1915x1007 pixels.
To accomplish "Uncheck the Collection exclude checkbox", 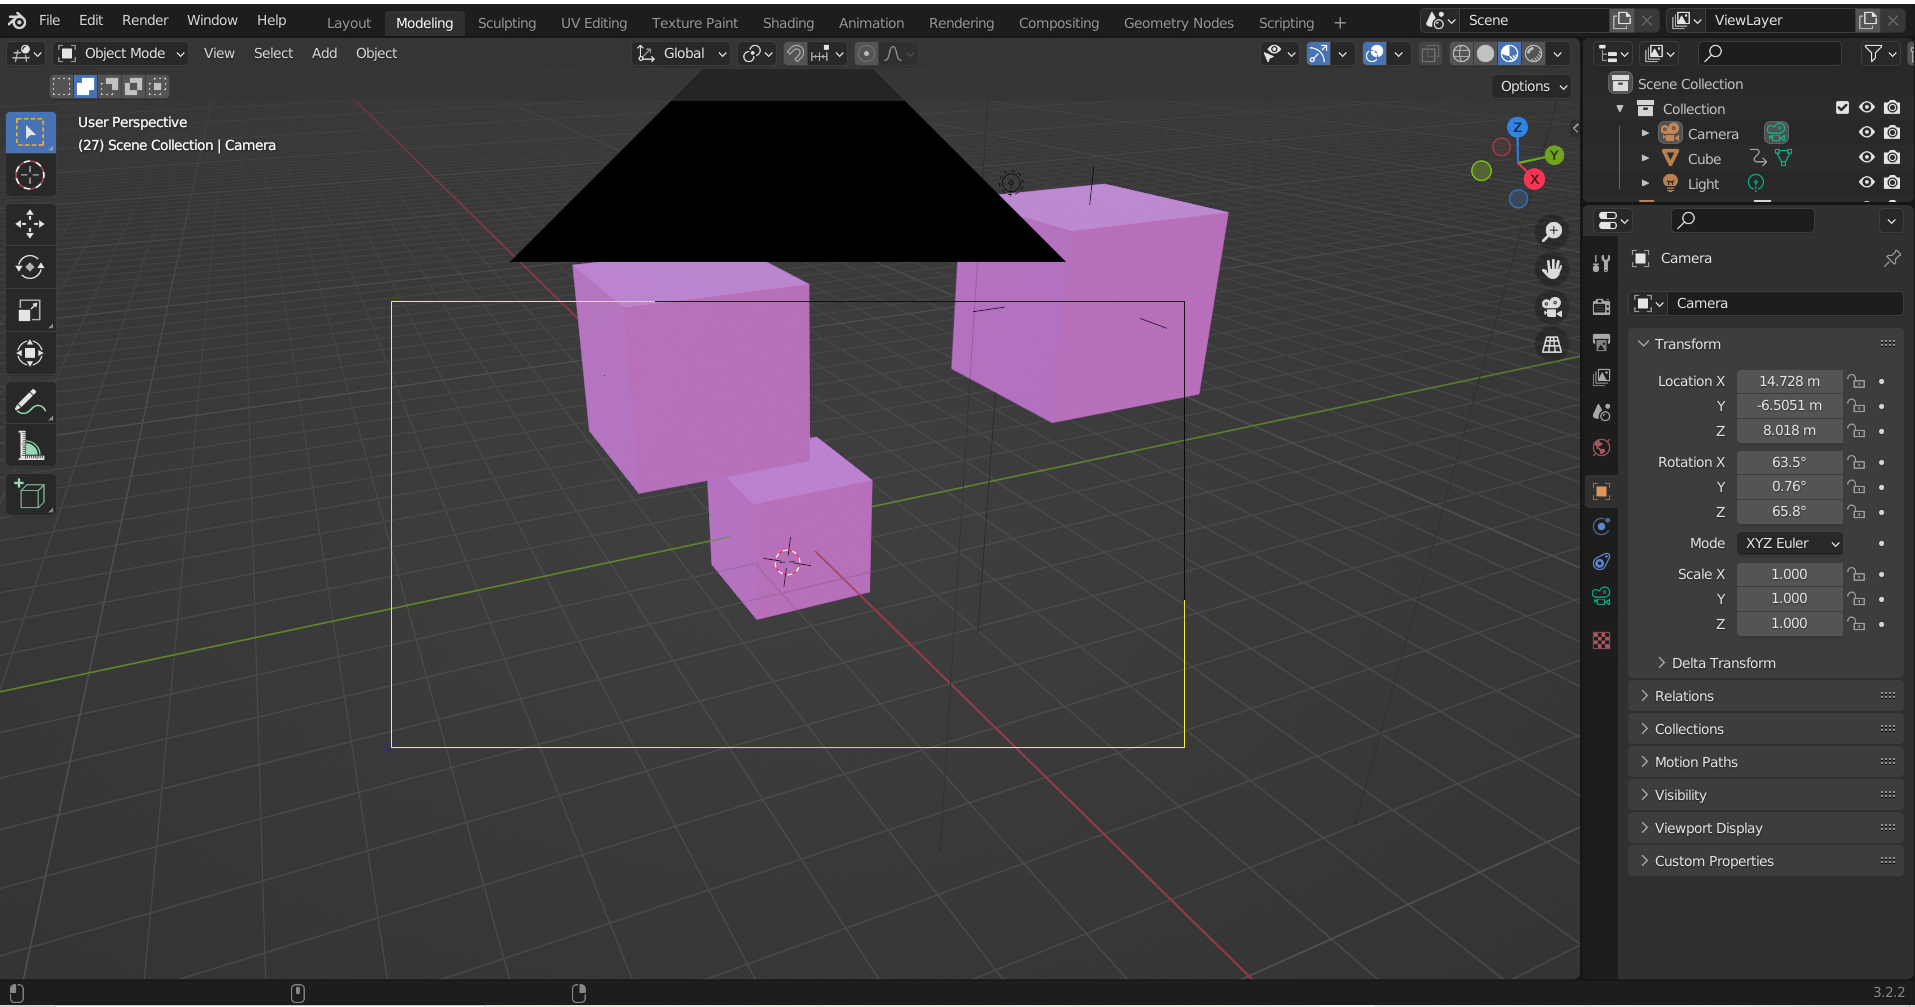I will click(x=1842, y=108).
